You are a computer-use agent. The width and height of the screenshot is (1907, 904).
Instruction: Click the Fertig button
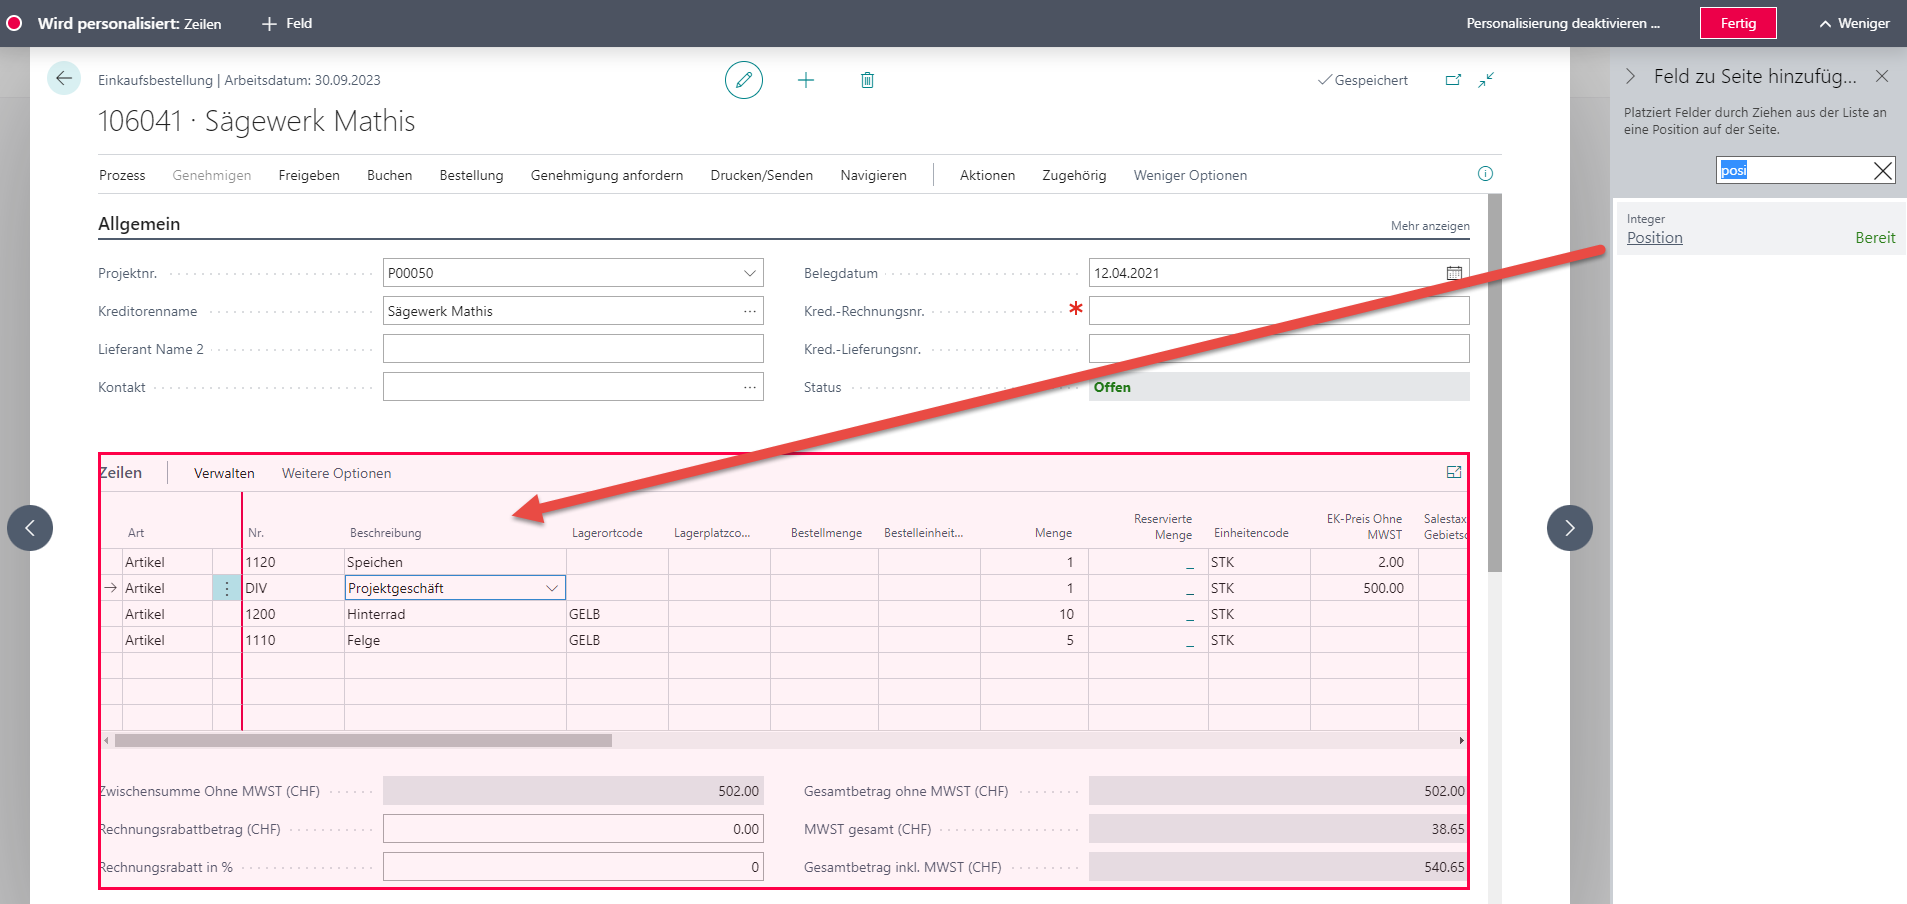pos(1738,23)
